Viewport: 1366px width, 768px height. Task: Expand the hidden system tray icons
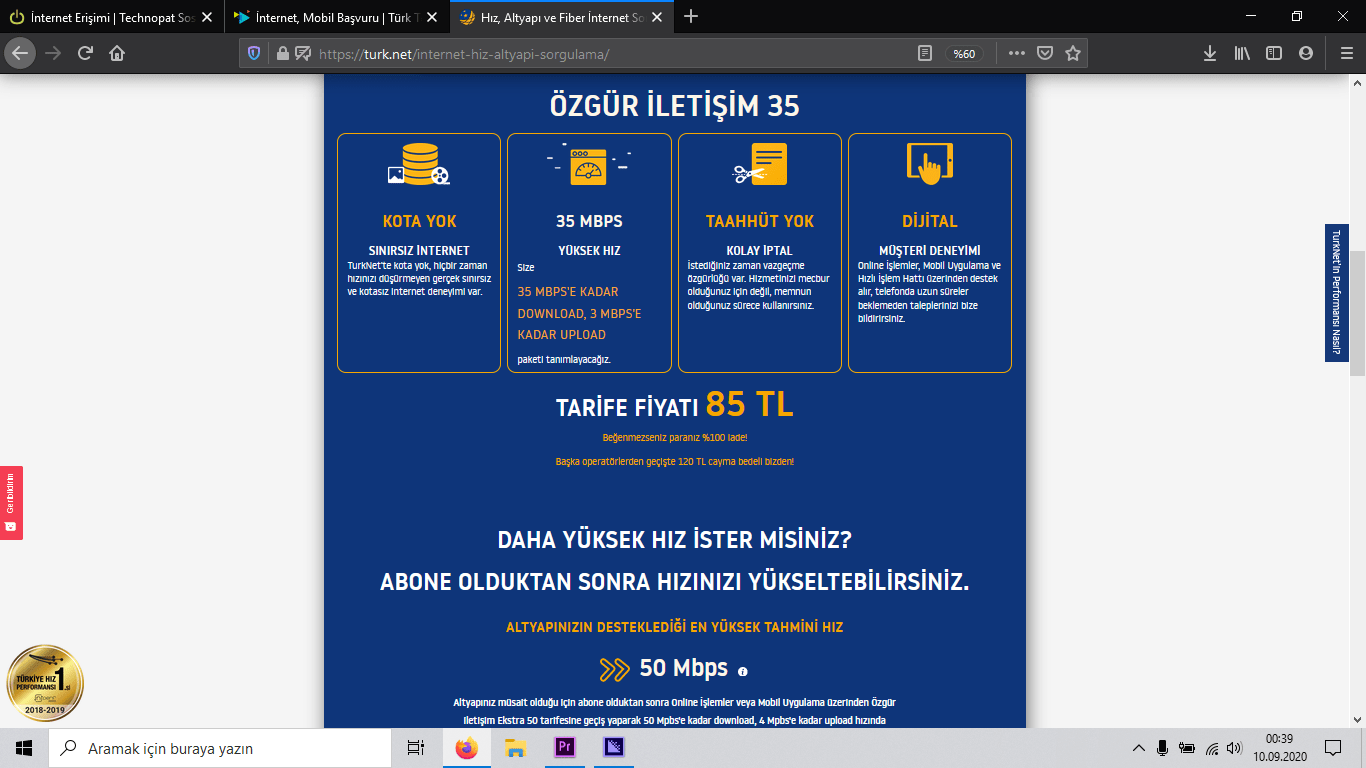coord(1138,748)
